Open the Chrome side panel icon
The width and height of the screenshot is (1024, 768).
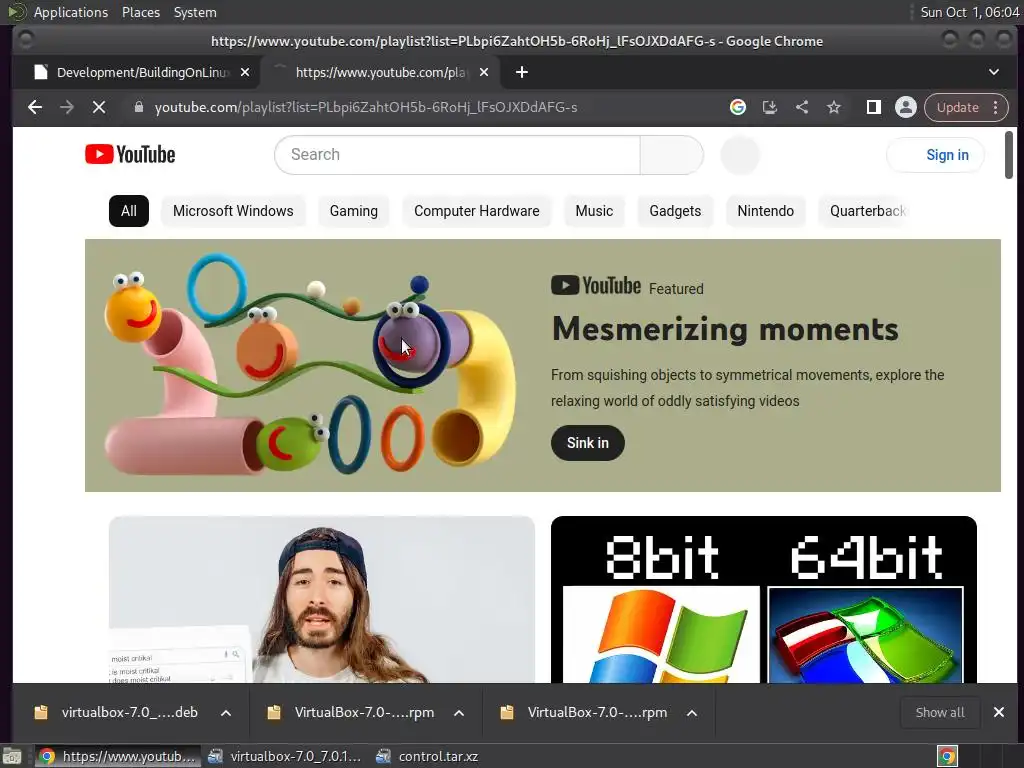coord(874,107)
